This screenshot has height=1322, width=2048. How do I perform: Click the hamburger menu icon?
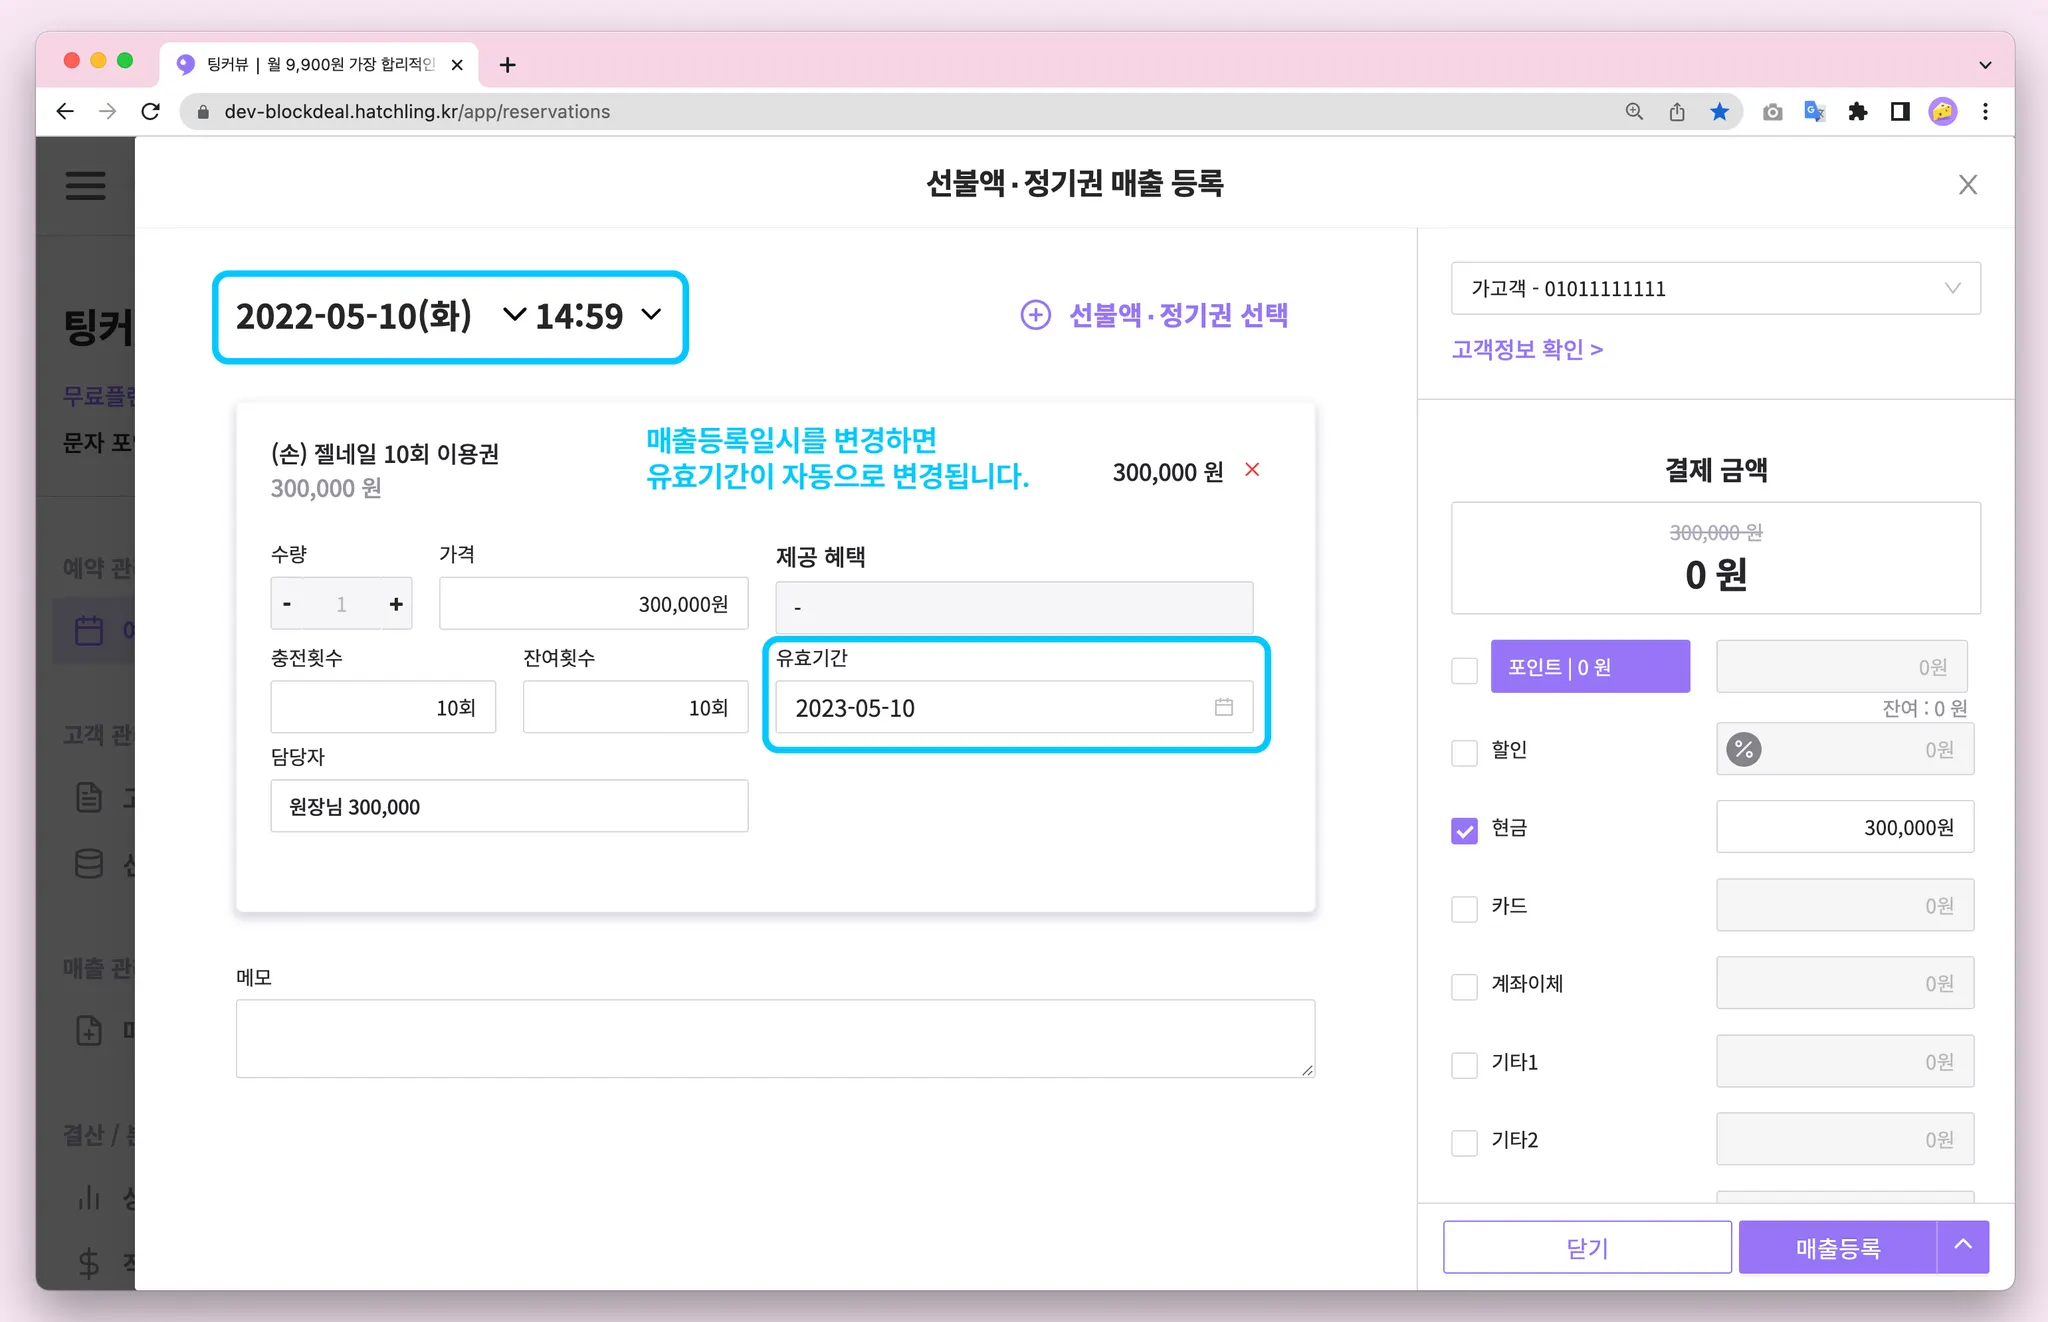85,185
